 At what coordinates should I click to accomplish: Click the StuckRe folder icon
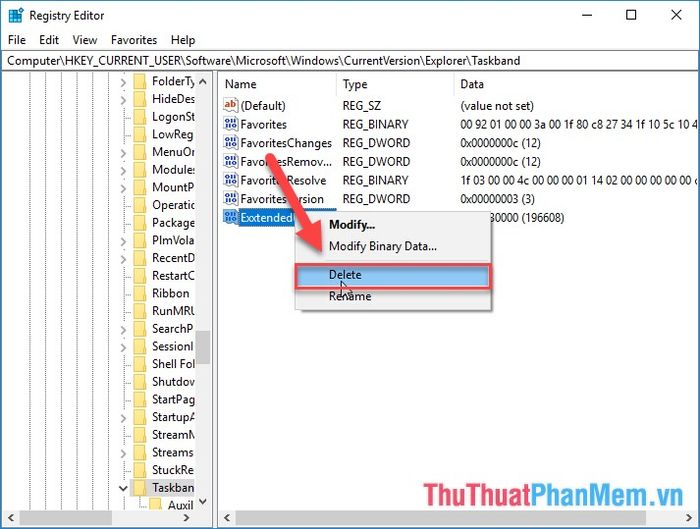click(140, 470)
